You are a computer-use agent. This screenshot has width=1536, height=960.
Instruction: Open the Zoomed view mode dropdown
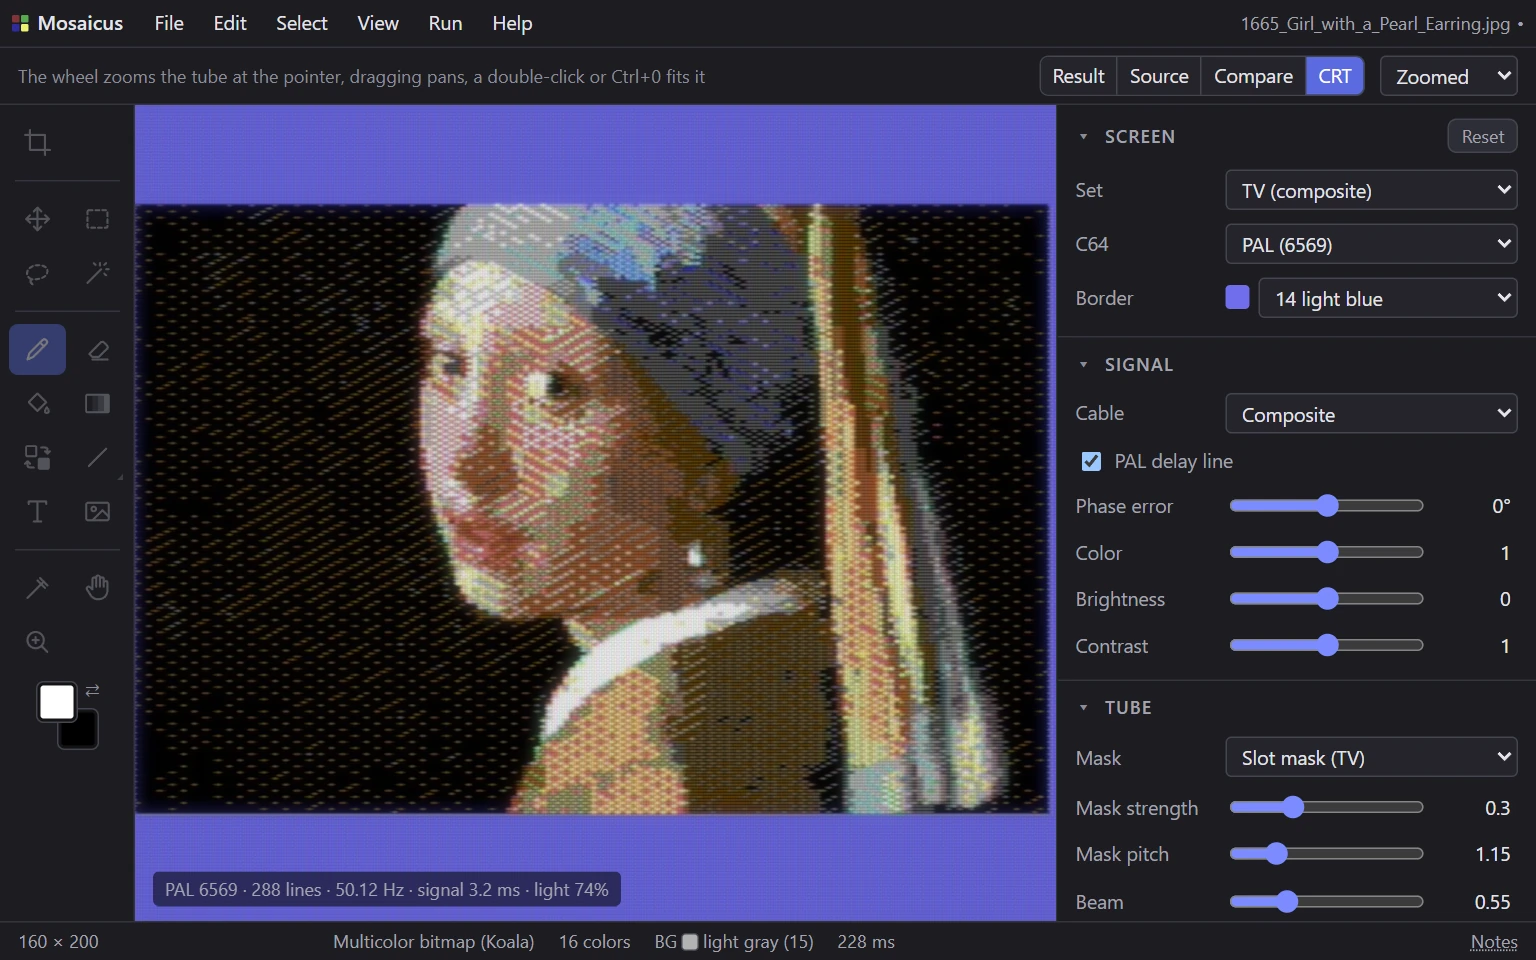coord(1448,76)
